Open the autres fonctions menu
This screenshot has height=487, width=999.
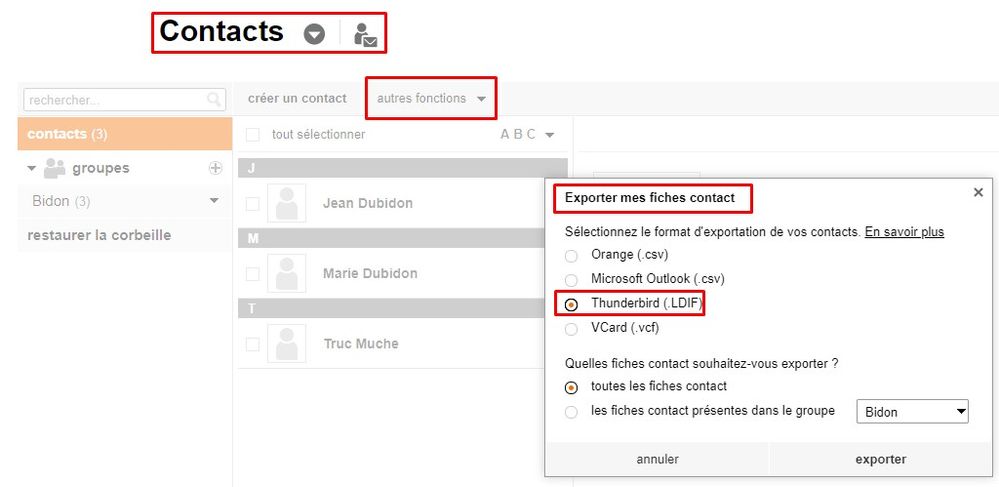(431, 98)
